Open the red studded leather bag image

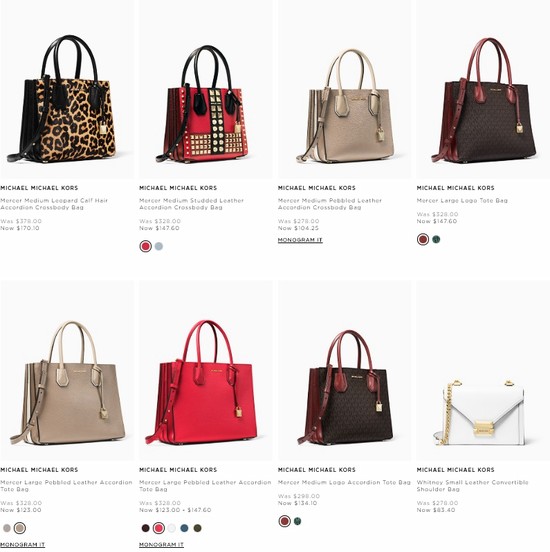[205, 89]
